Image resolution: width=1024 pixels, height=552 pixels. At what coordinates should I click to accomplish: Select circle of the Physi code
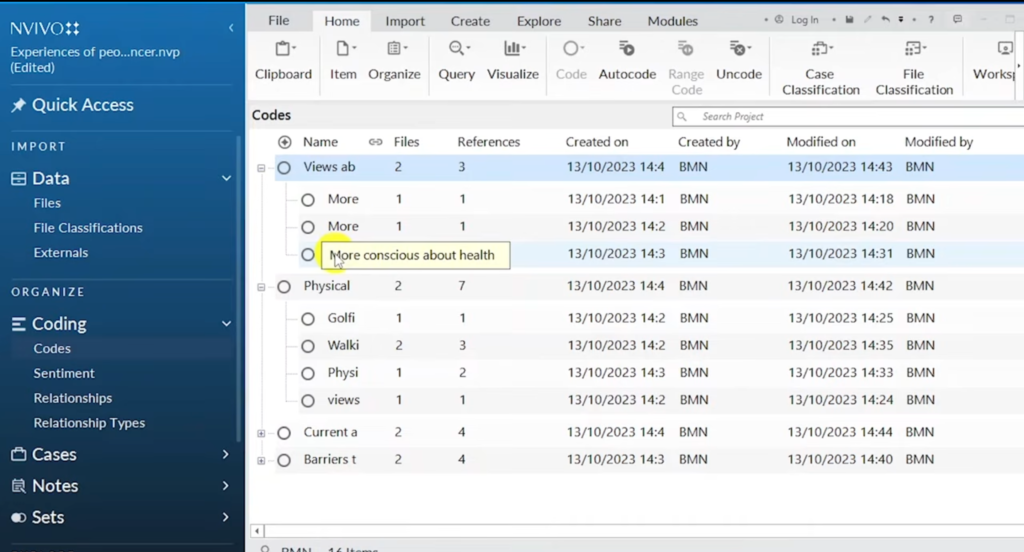tap(308, 374)
